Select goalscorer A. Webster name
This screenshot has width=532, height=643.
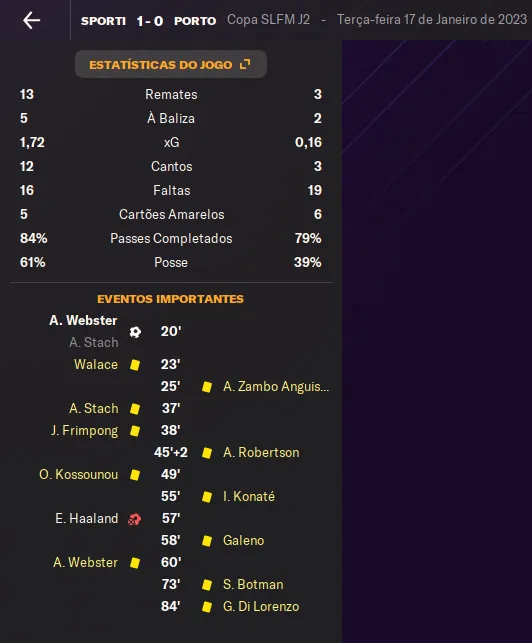coord(83,320)
